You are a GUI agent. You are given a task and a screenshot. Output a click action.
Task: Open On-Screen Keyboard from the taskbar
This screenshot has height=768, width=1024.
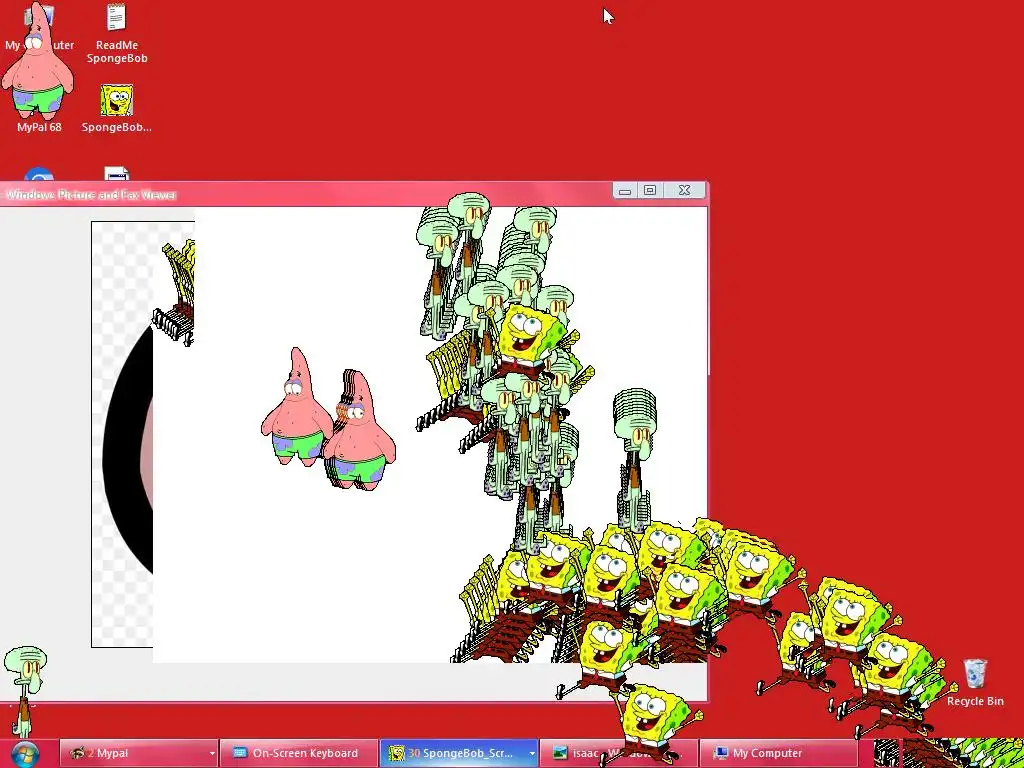[298, 753]
